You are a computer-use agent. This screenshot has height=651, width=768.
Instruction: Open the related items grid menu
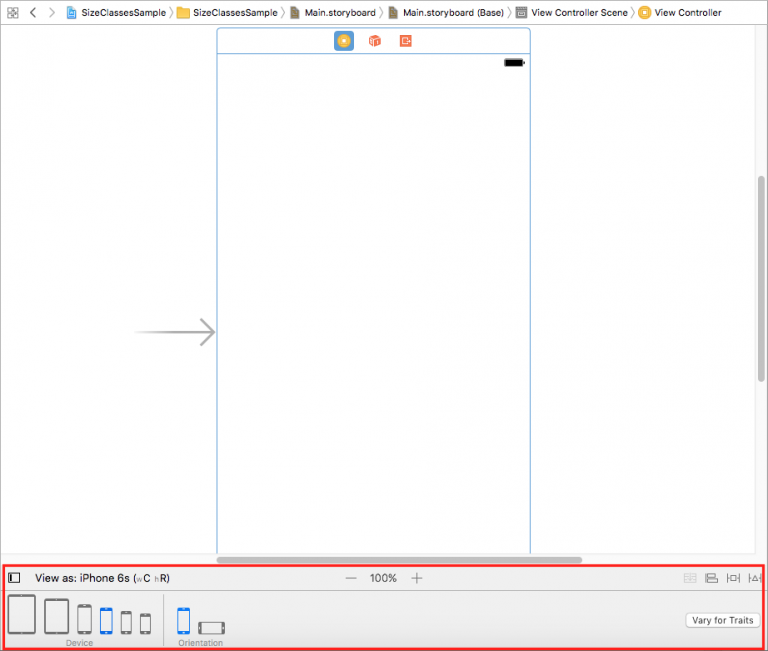click(13, 13)
